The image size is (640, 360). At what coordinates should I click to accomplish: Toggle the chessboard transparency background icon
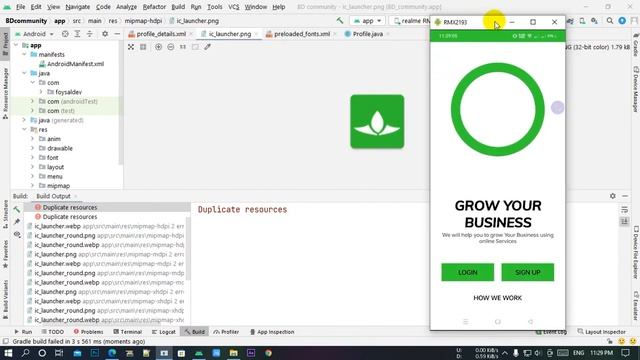click(195, 47)
